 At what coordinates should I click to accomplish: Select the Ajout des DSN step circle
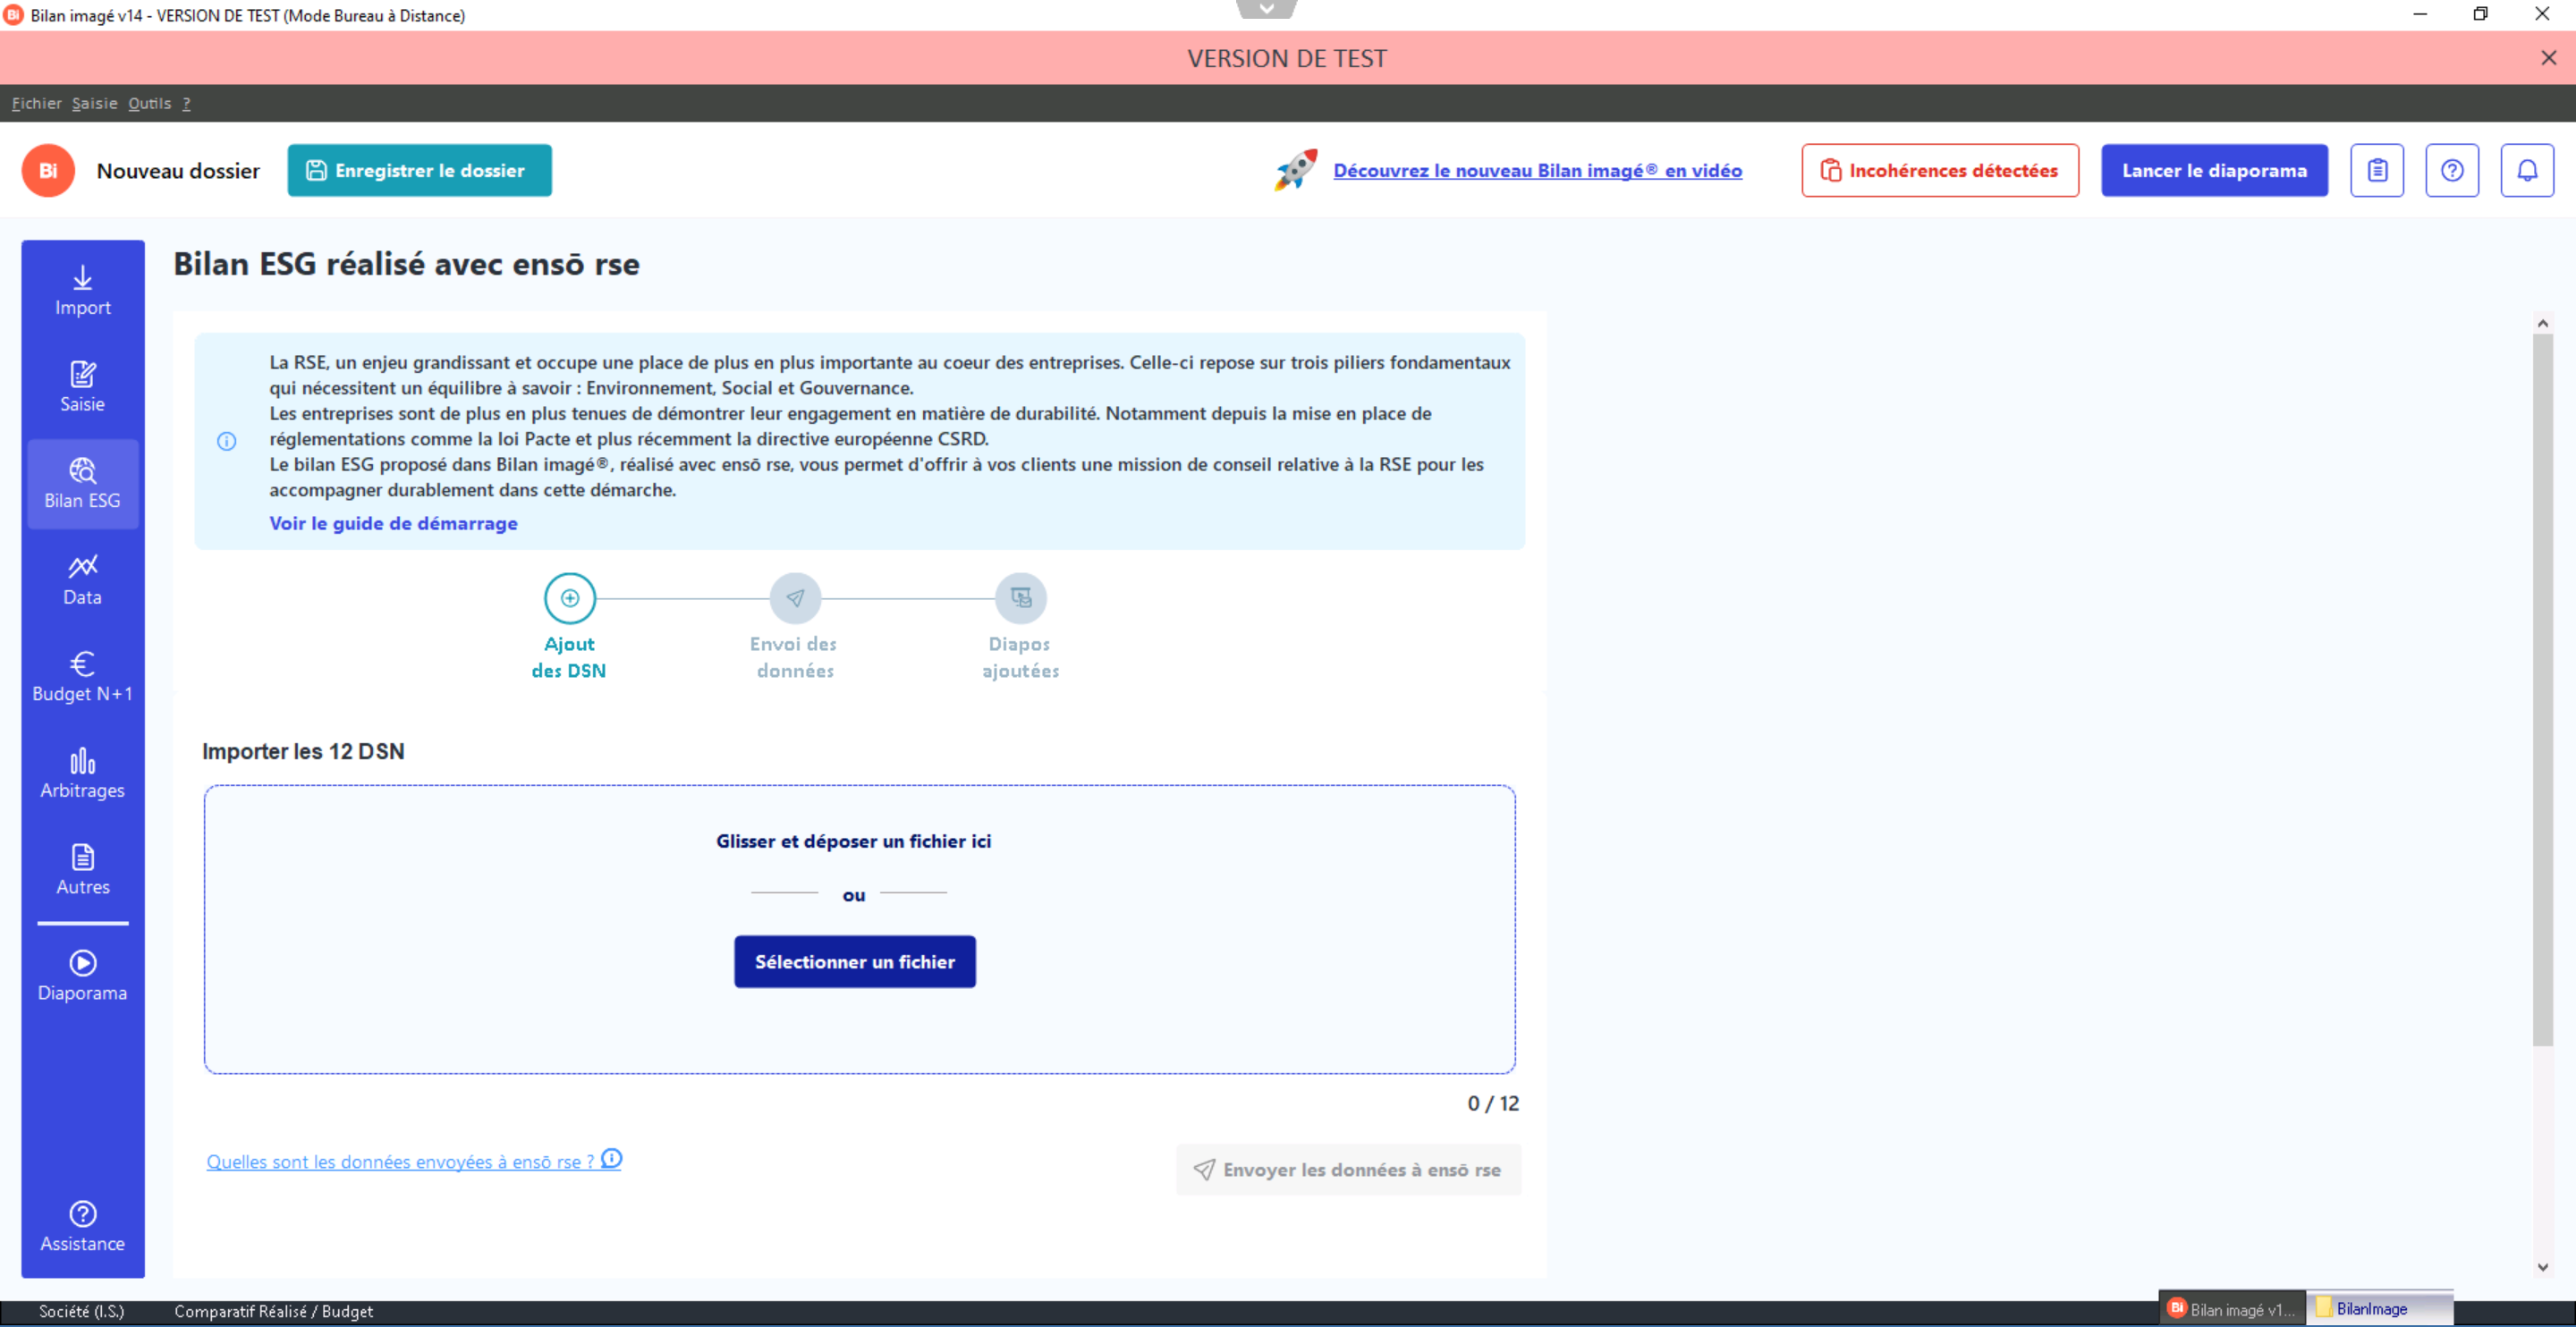coord(570,598)
